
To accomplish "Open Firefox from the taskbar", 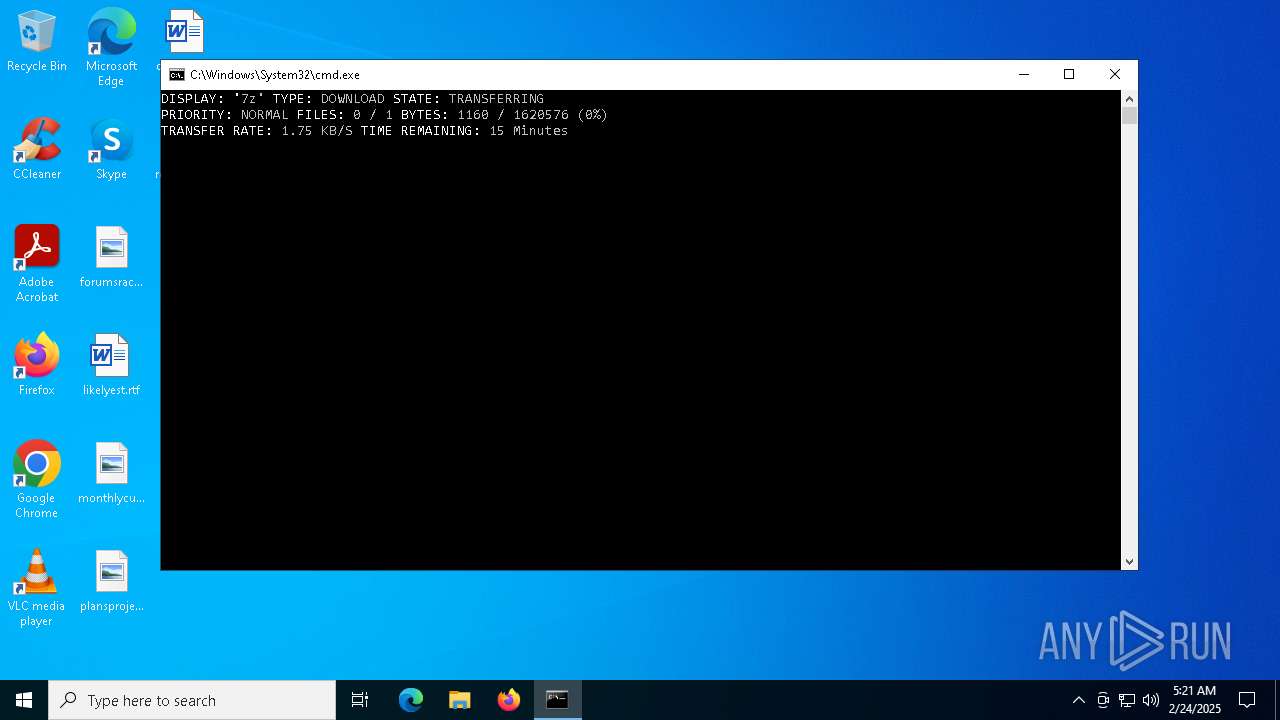I will 509,700.
